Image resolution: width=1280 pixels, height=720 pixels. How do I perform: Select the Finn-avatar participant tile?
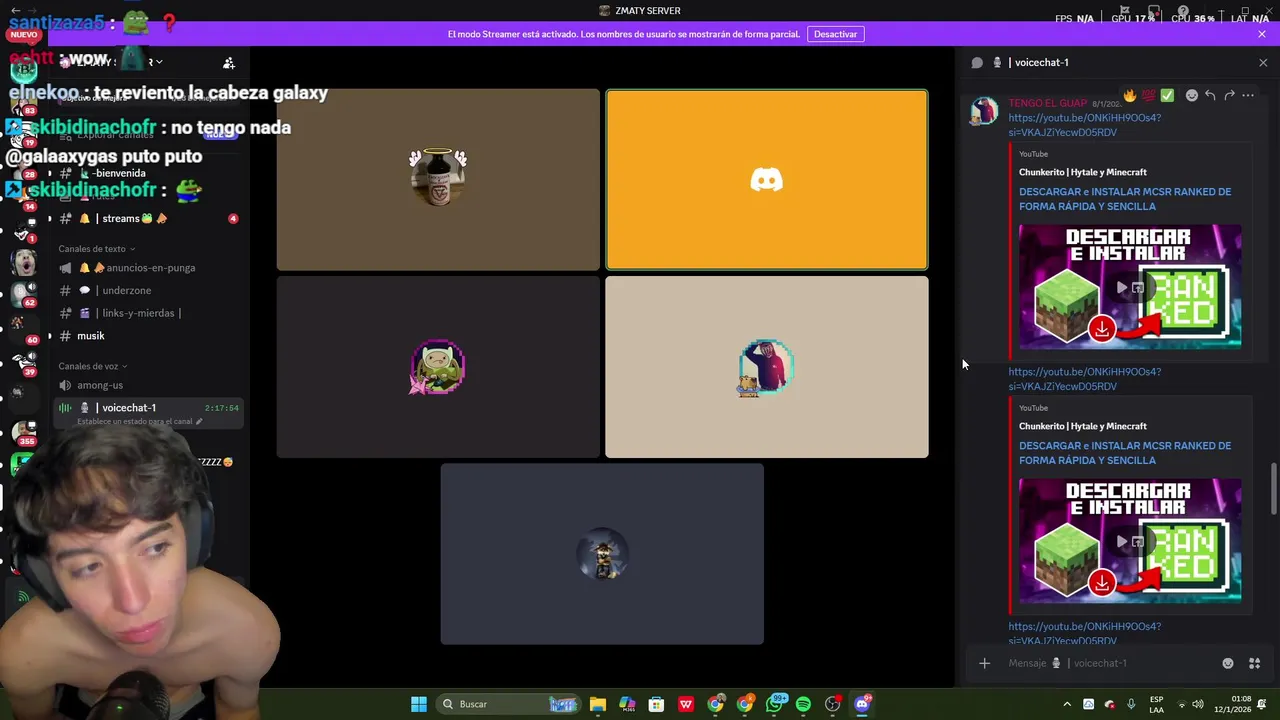[x=438, y=367]
